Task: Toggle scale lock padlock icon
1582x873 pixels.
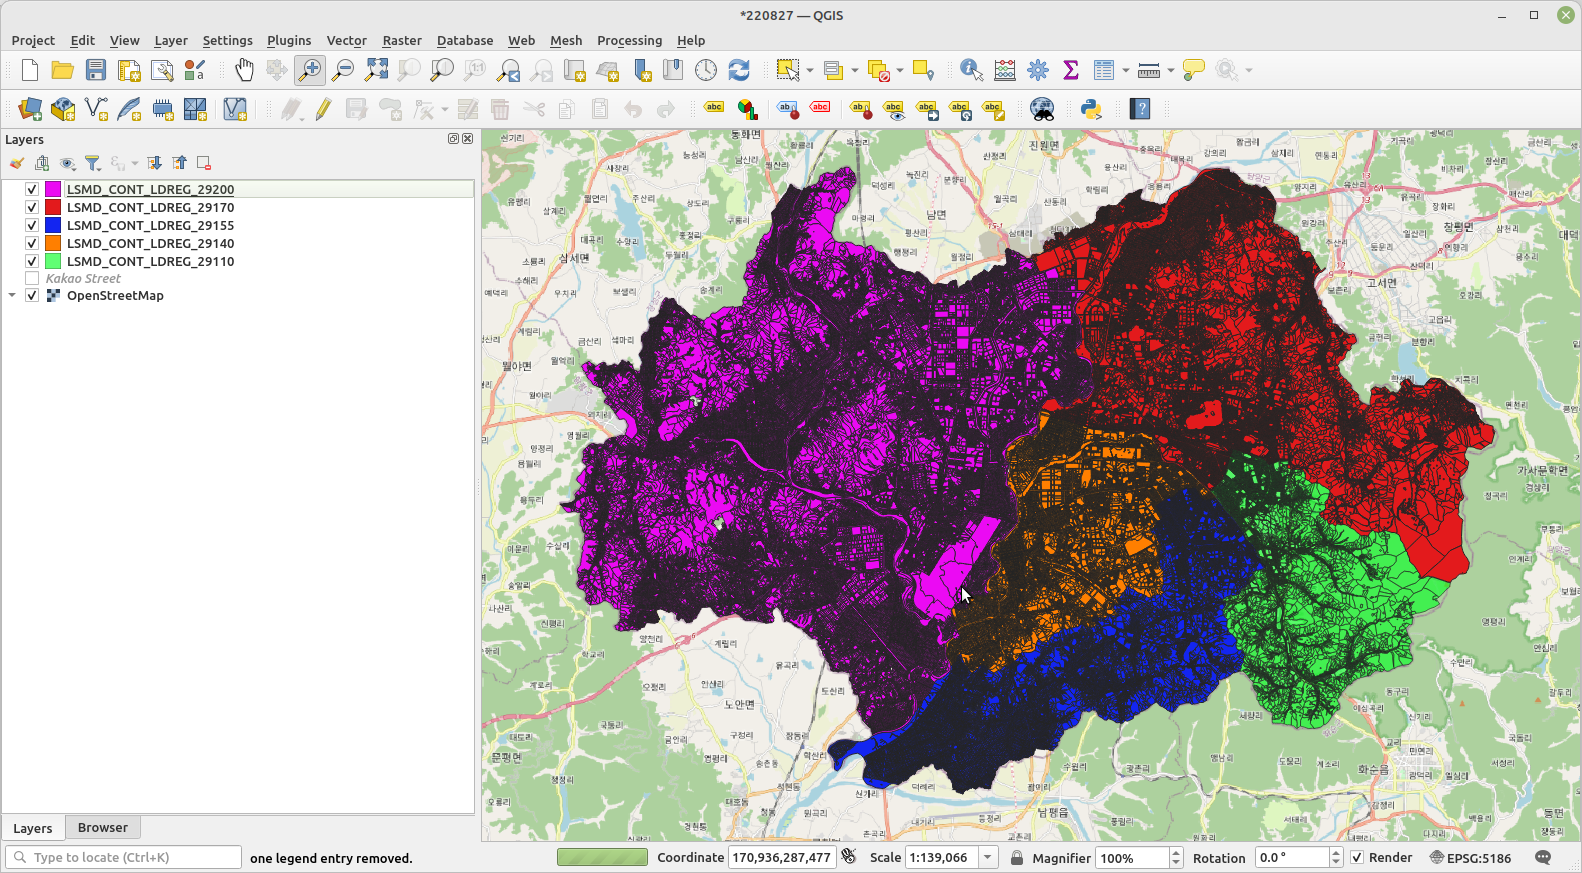Action: pos(1017,858)
